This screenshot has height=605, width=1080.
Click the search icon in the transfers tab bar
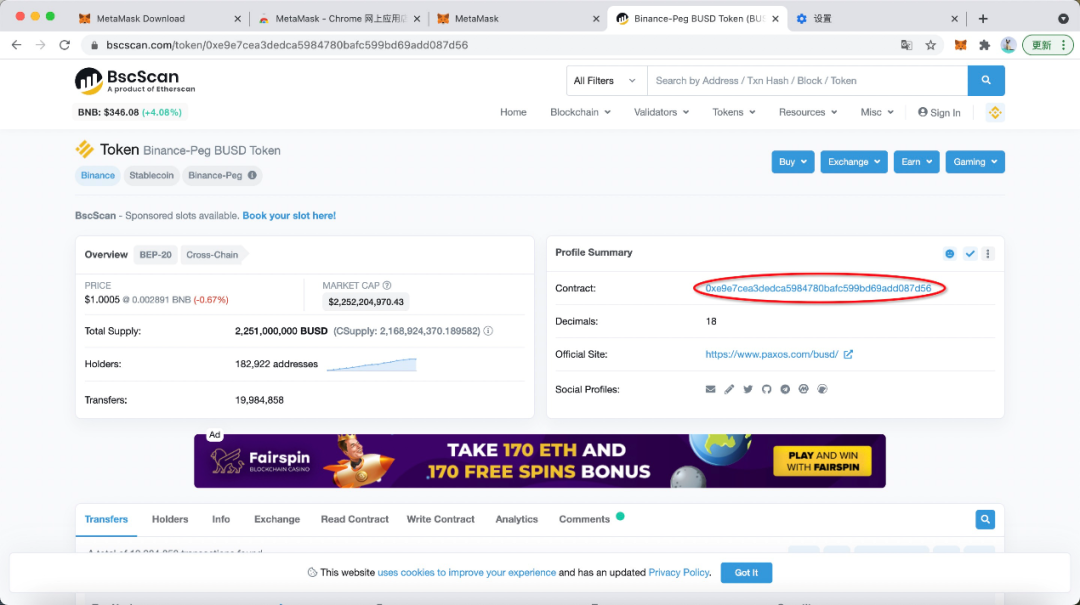(x=985, y=520)
